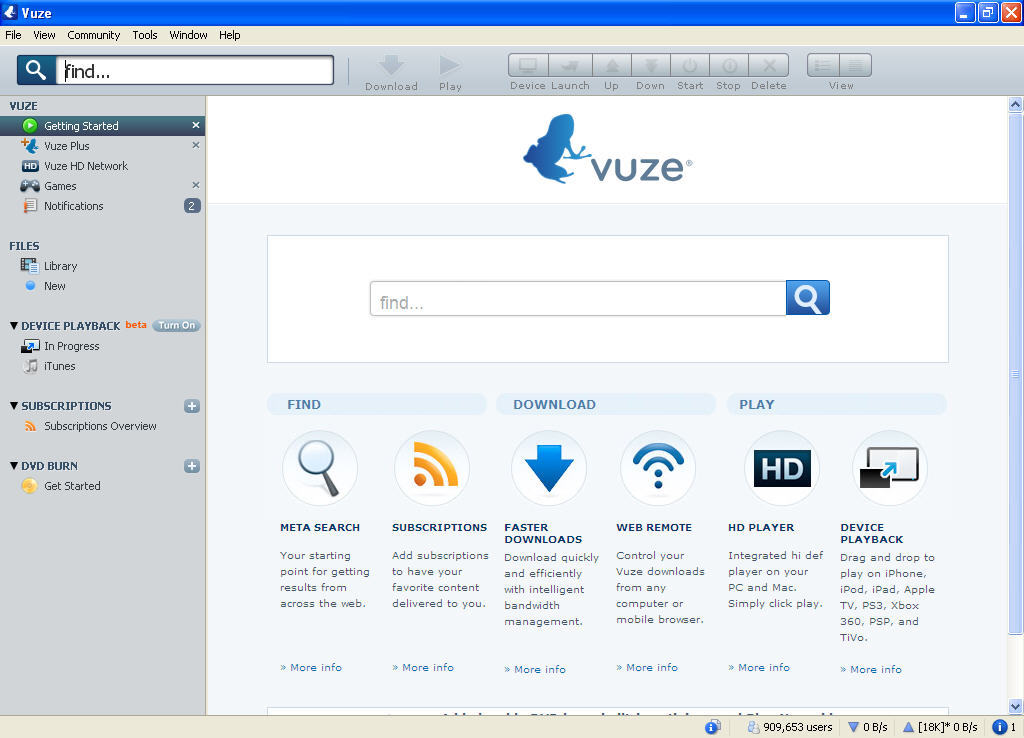This screenshot has height=738, width=1024.
Task: Open the Community menu
Action: (x=93, y=35)
